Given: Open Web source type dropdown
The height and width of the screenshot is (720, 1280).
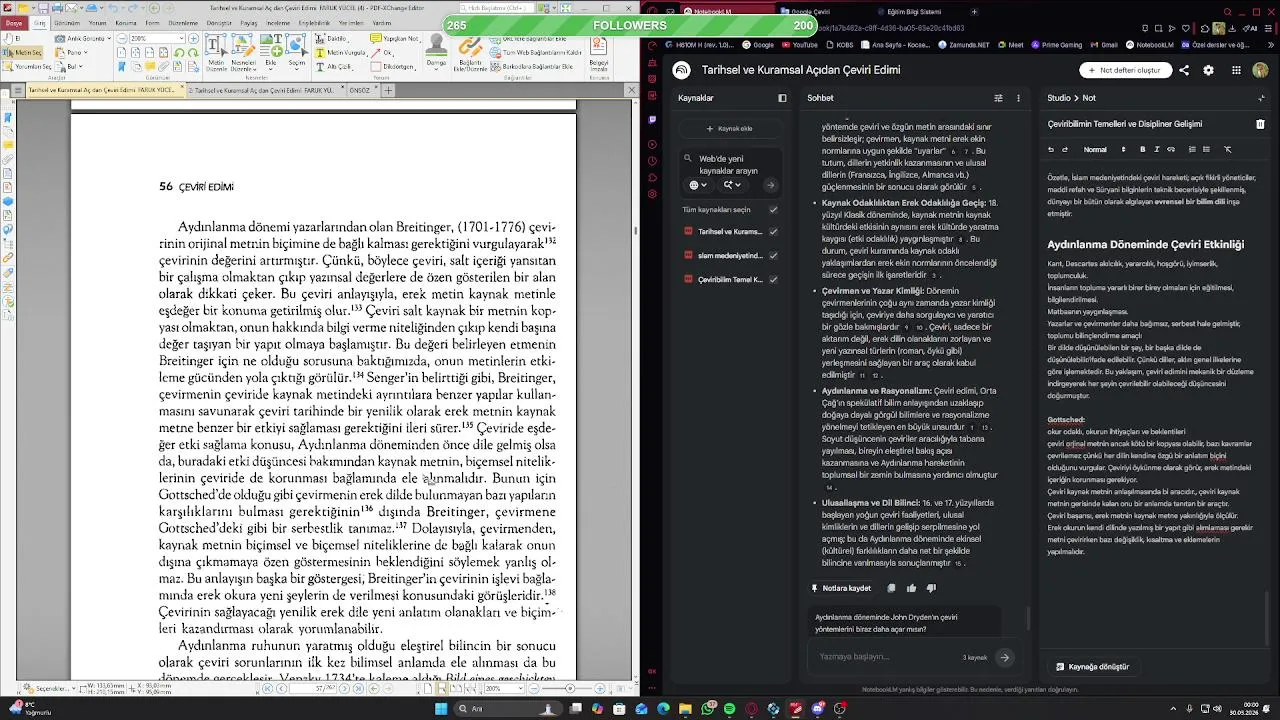Looking at the screenshot, I should (x=698, y=185).
